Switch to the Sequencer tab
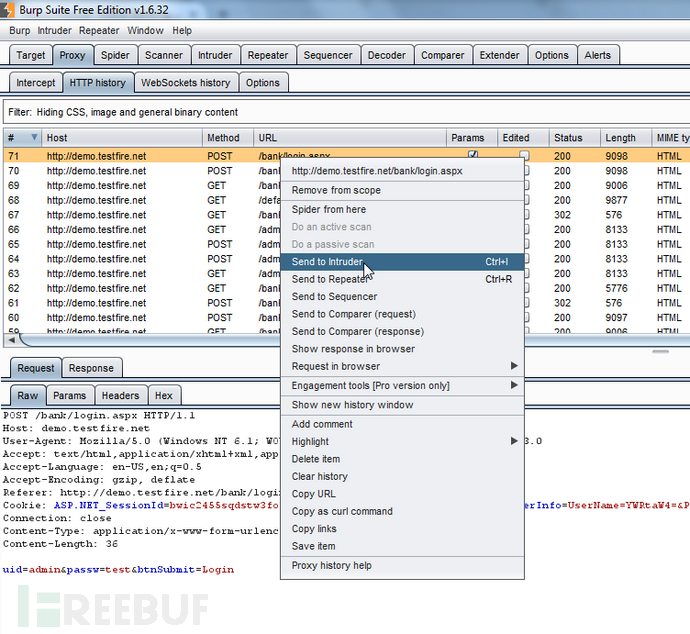Viewport: 690px width, 634px height. (x=328, y=55)
